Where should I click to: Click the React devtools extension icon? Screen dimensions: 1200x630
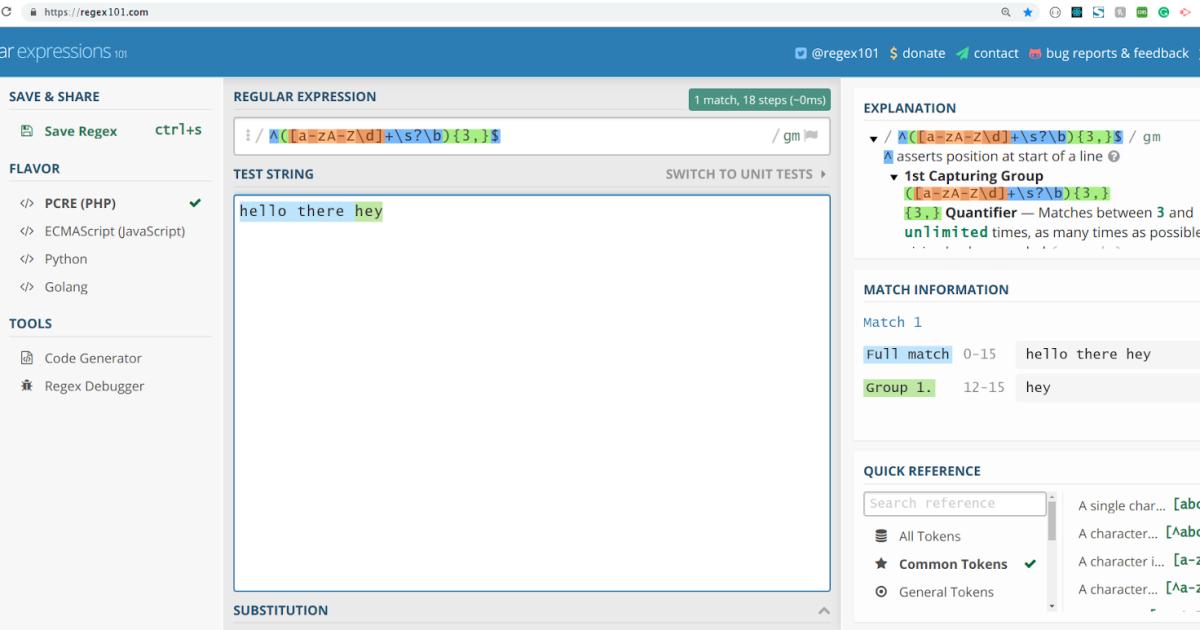coord(1076,12)
